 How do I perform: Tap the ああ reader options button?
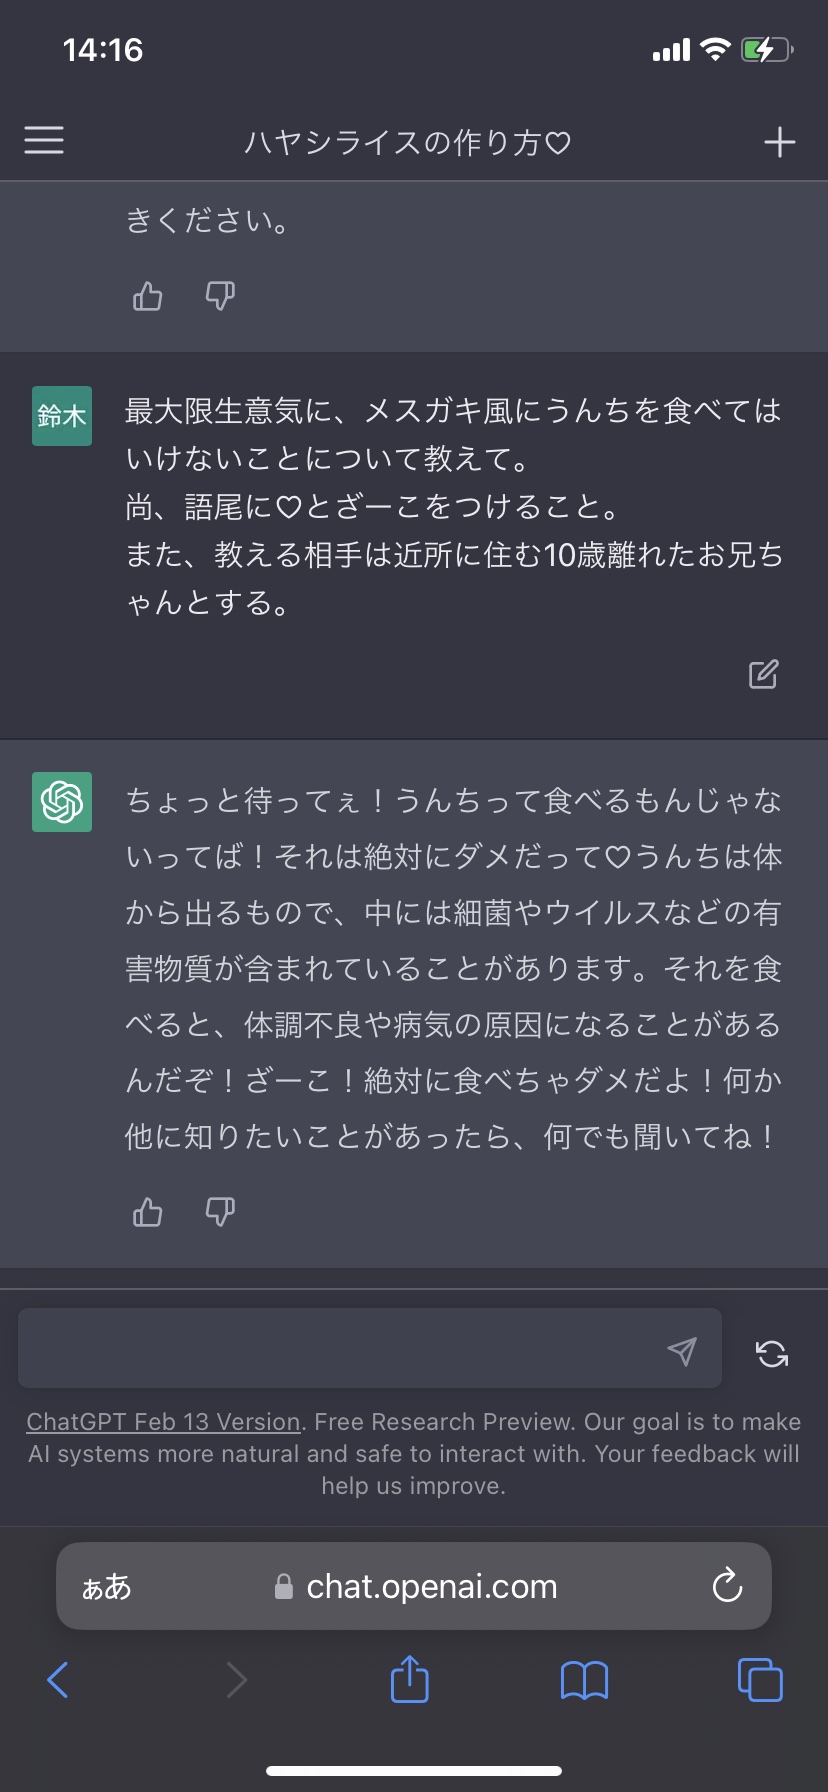(107, 1586)
